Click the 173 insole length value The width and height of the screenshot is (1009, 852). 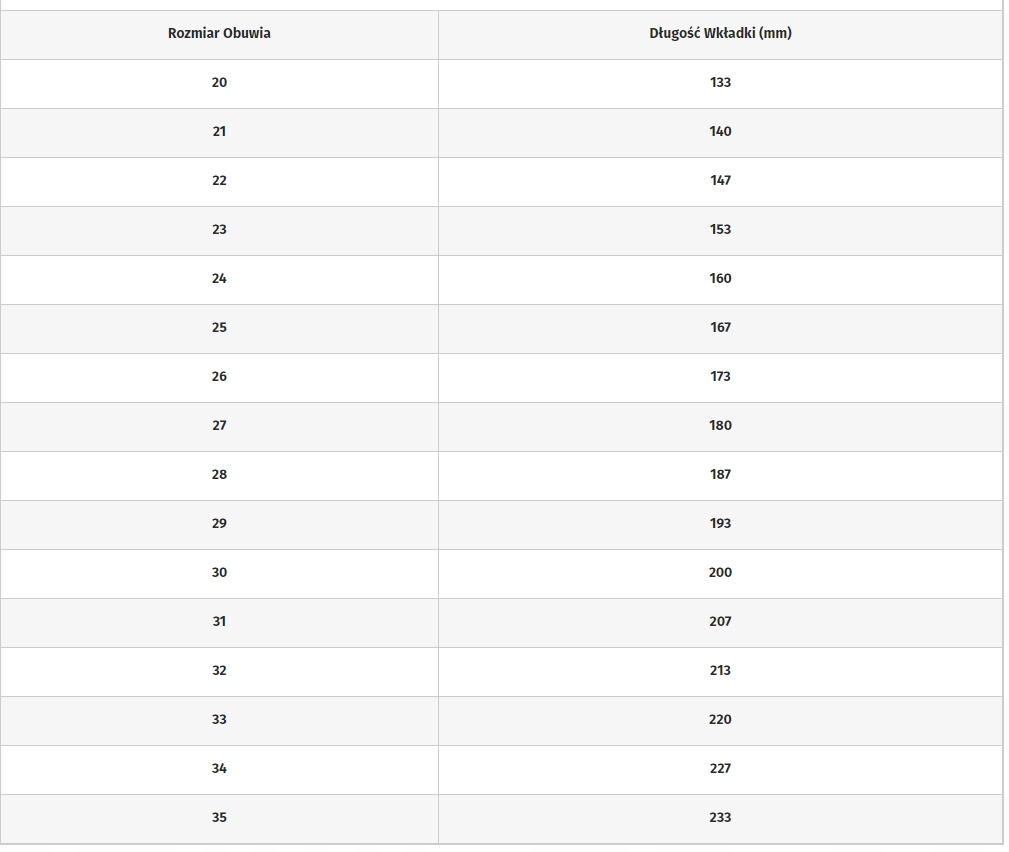720,376
